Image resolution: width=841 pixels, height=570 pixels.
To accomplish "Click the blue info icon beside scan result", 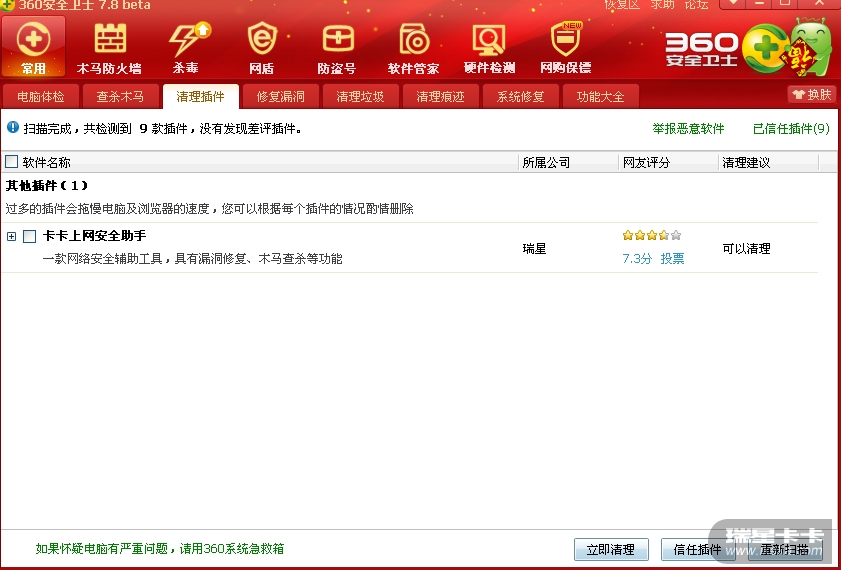I will click(13, 128).
